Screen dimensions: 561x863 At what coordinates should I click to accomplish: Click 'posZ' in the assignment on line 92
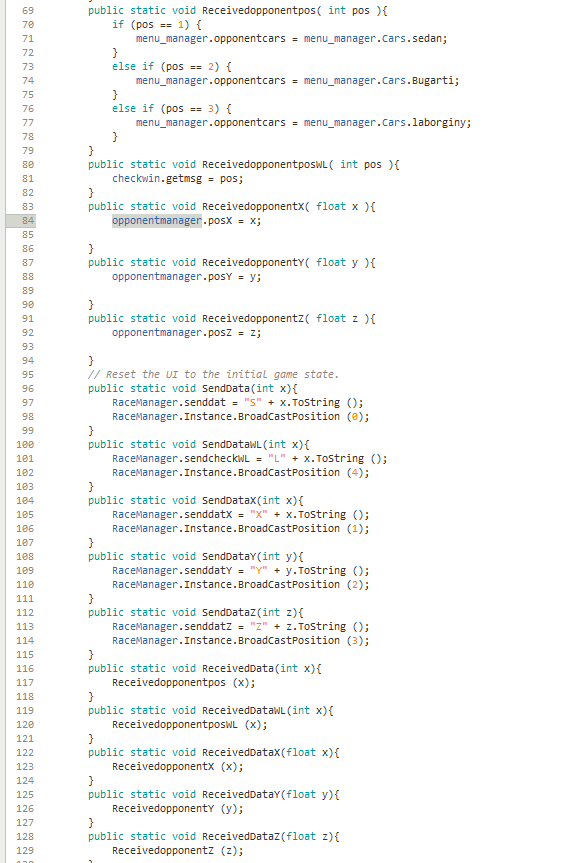220,332
